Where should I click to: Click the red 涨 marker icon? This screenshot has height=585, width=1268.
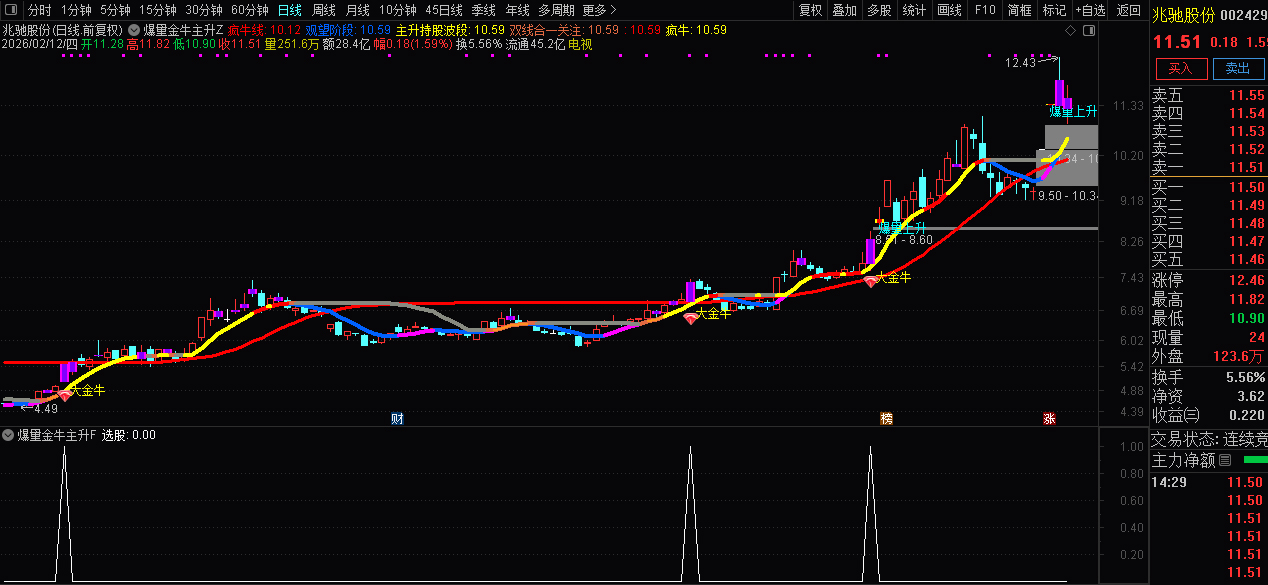pyautogui.click(x=1049, y=418)
